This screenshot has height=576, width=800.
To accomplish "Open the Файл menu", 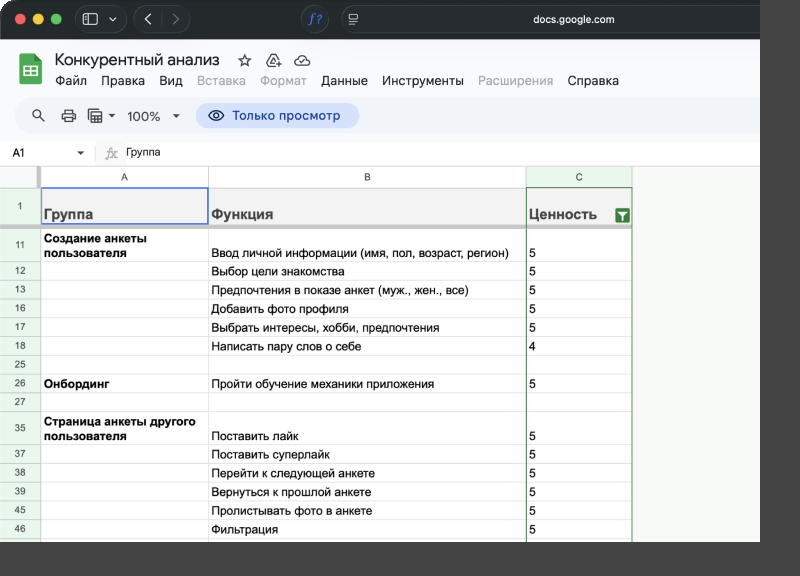I will coord(71,81).
